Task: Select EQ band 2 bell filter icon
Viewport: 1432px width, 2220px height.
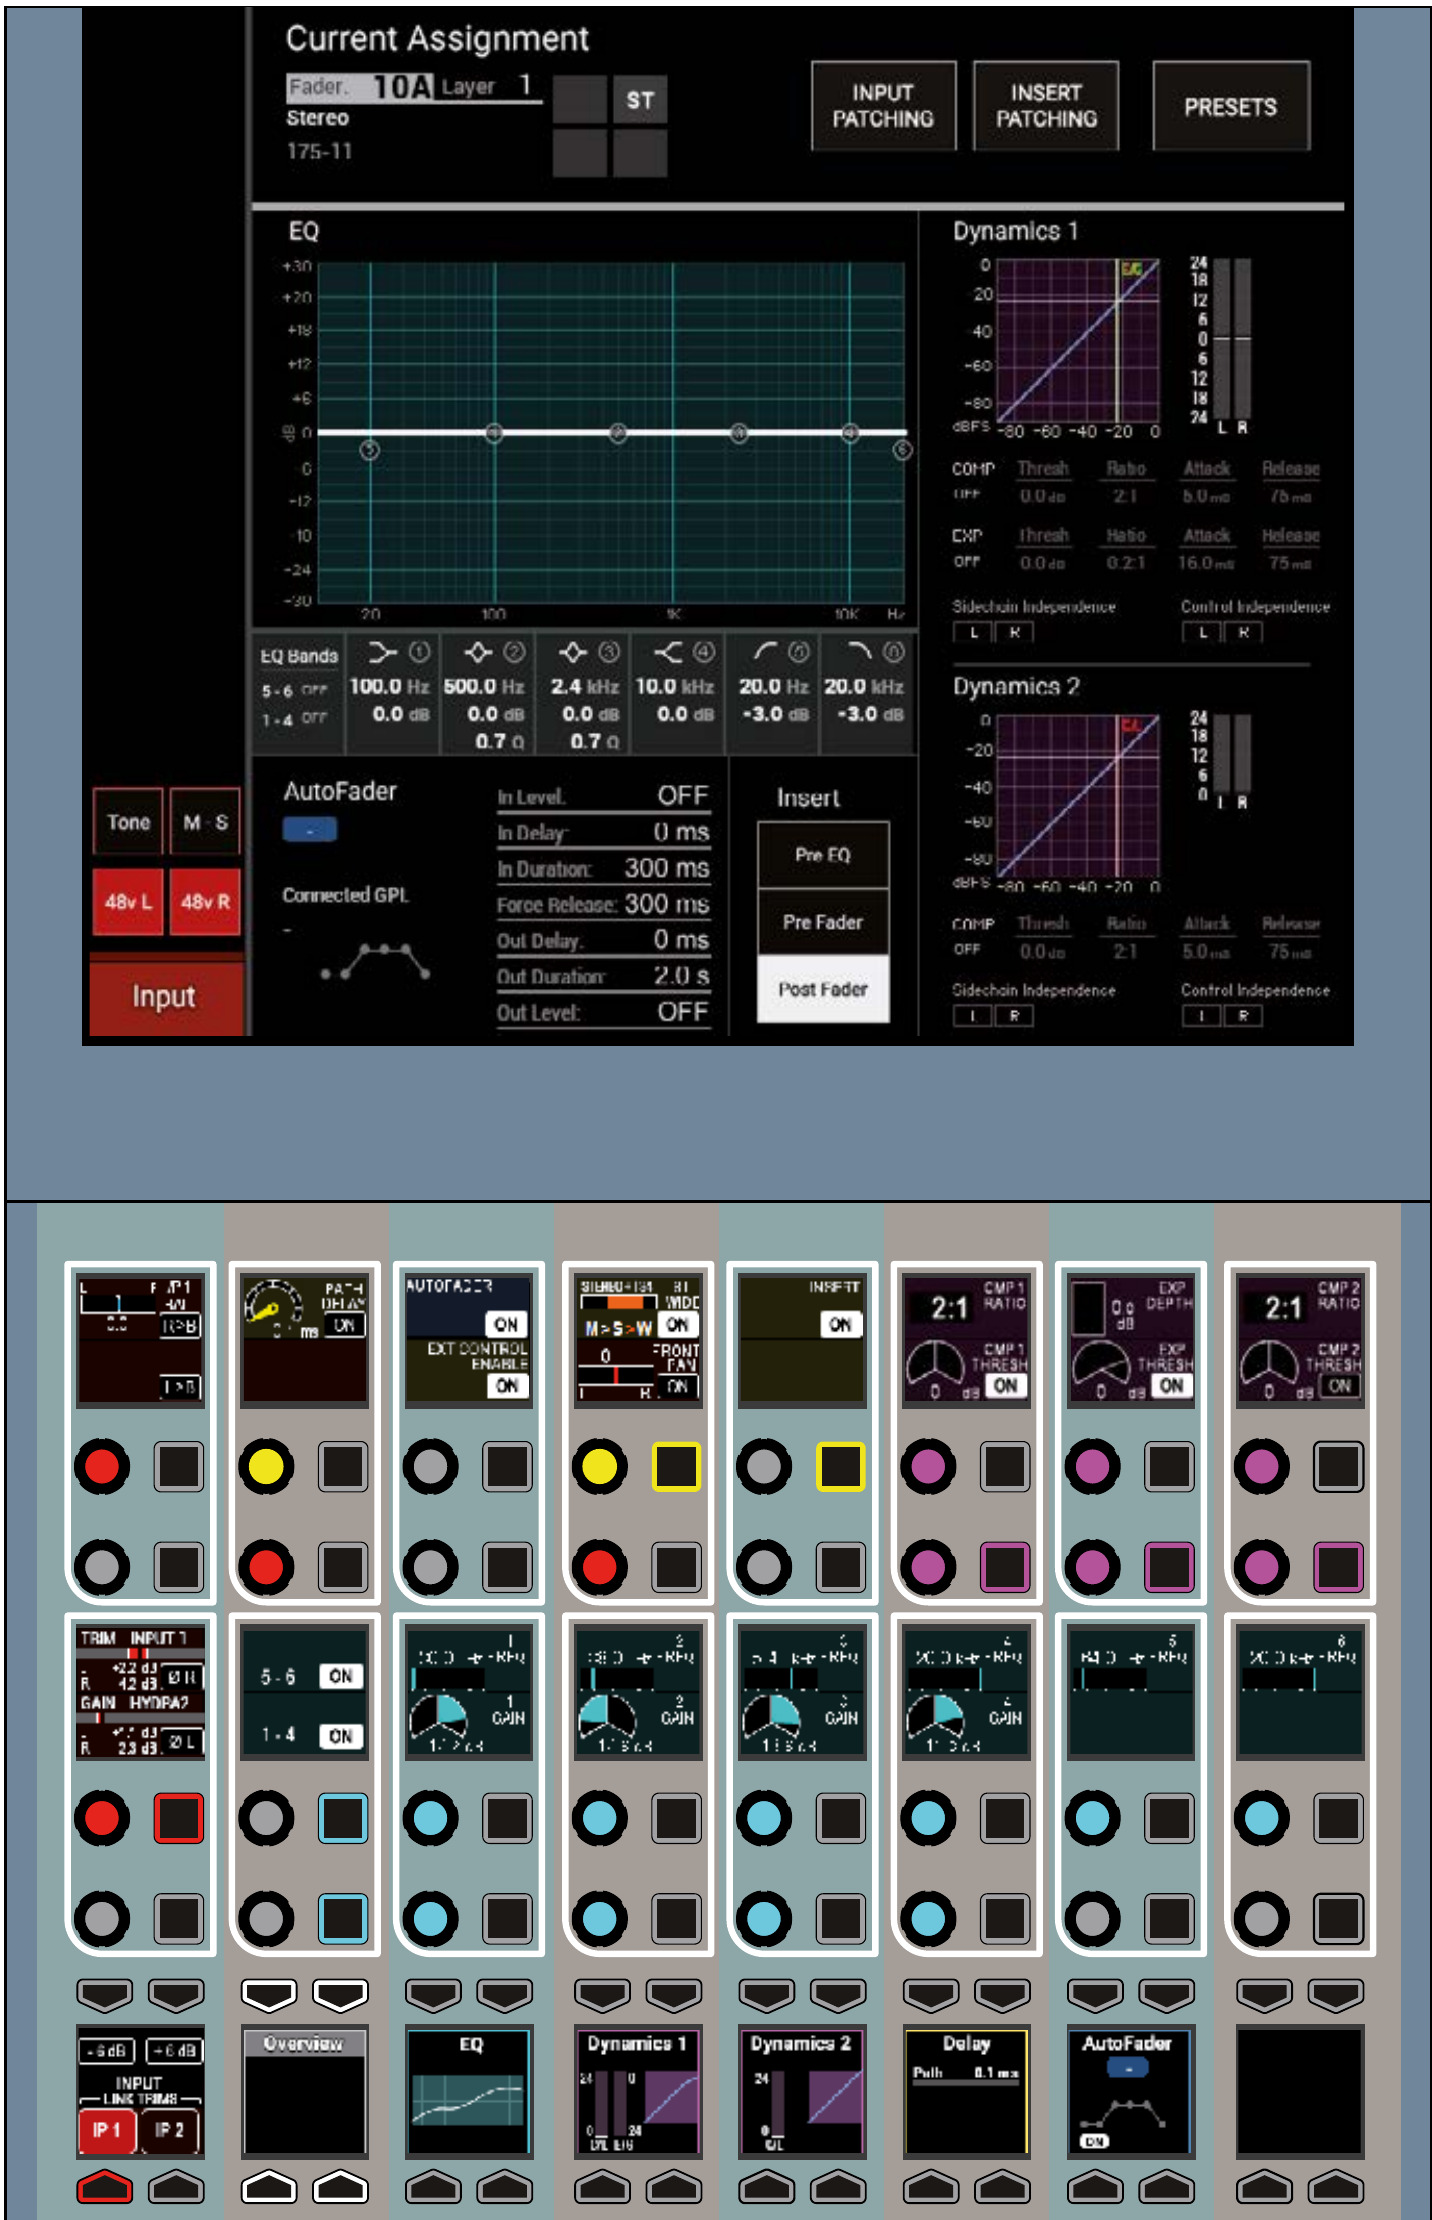Action: [x=478, y=653]
